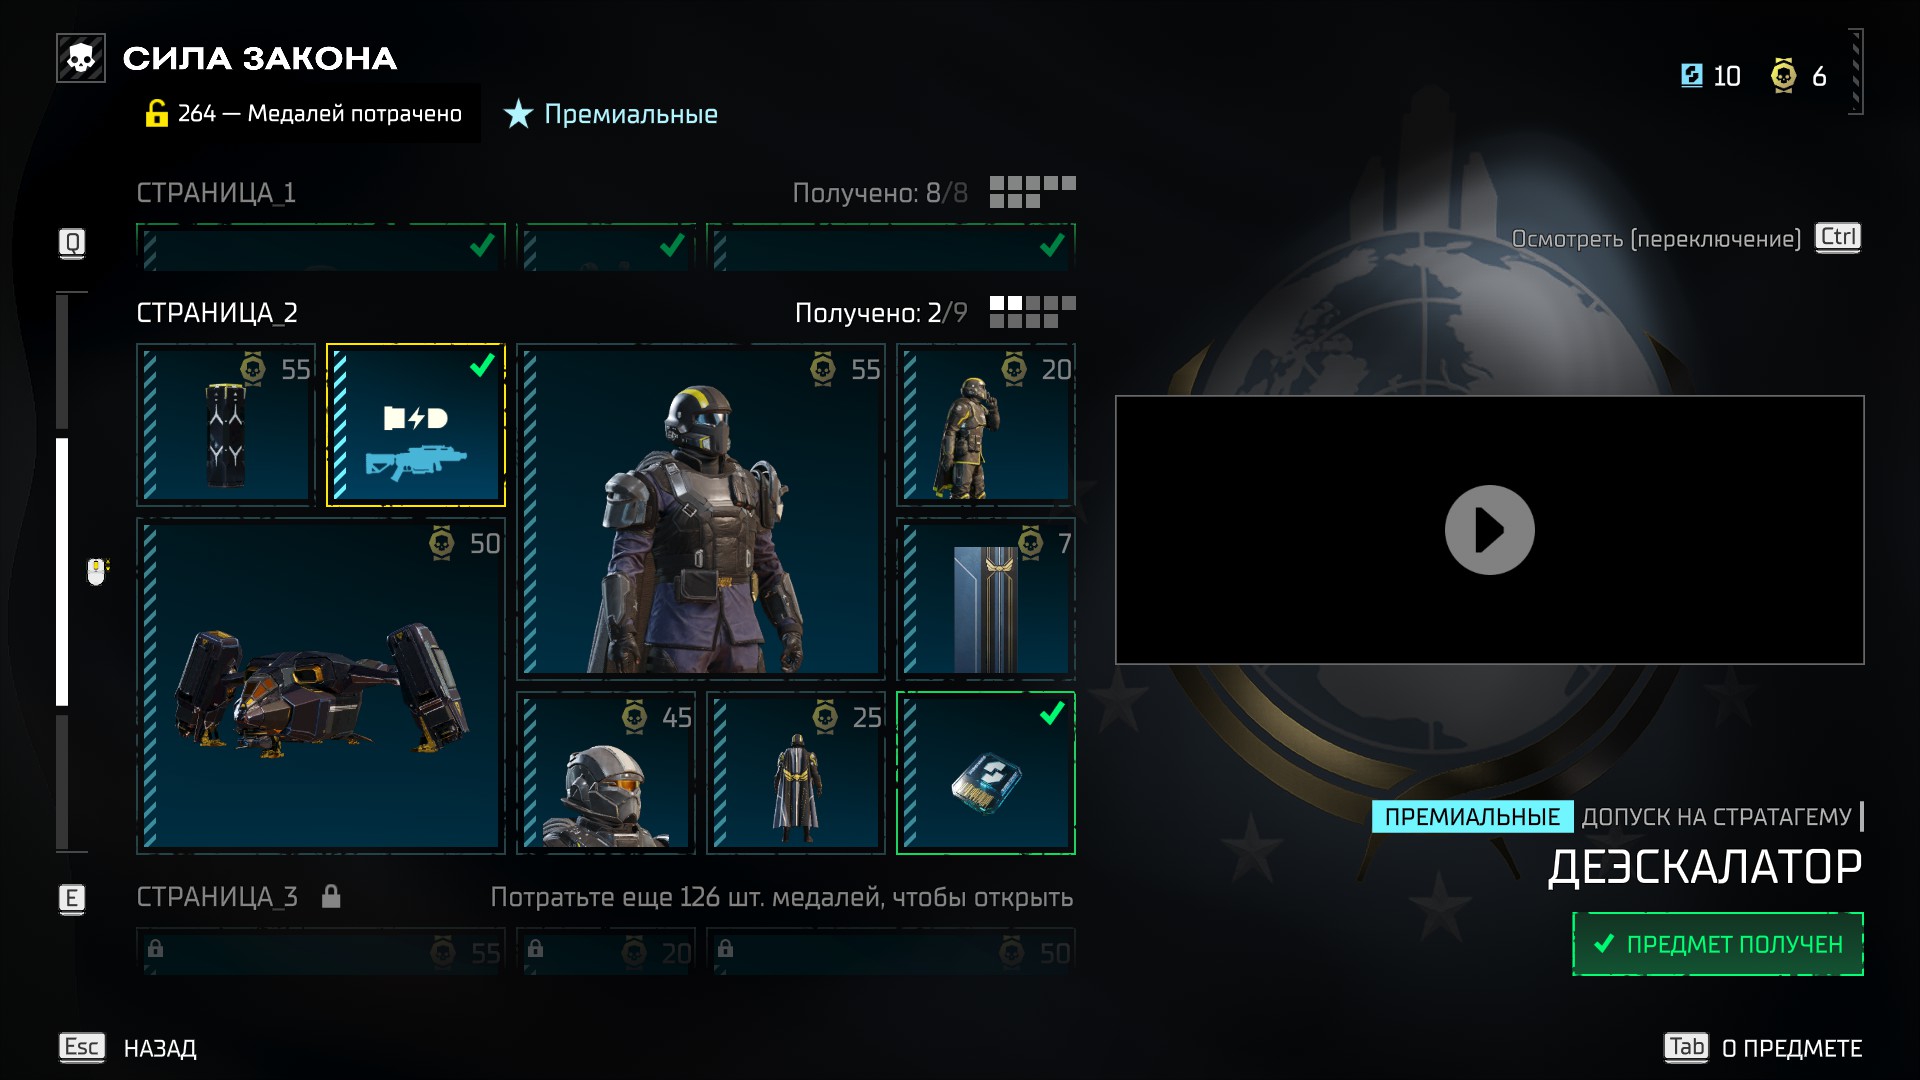Image resolution: width=1920 pixels, height=1080 pixels.
Task: Open the Премиальные warbond tab
Action: (x=611, y=114)
